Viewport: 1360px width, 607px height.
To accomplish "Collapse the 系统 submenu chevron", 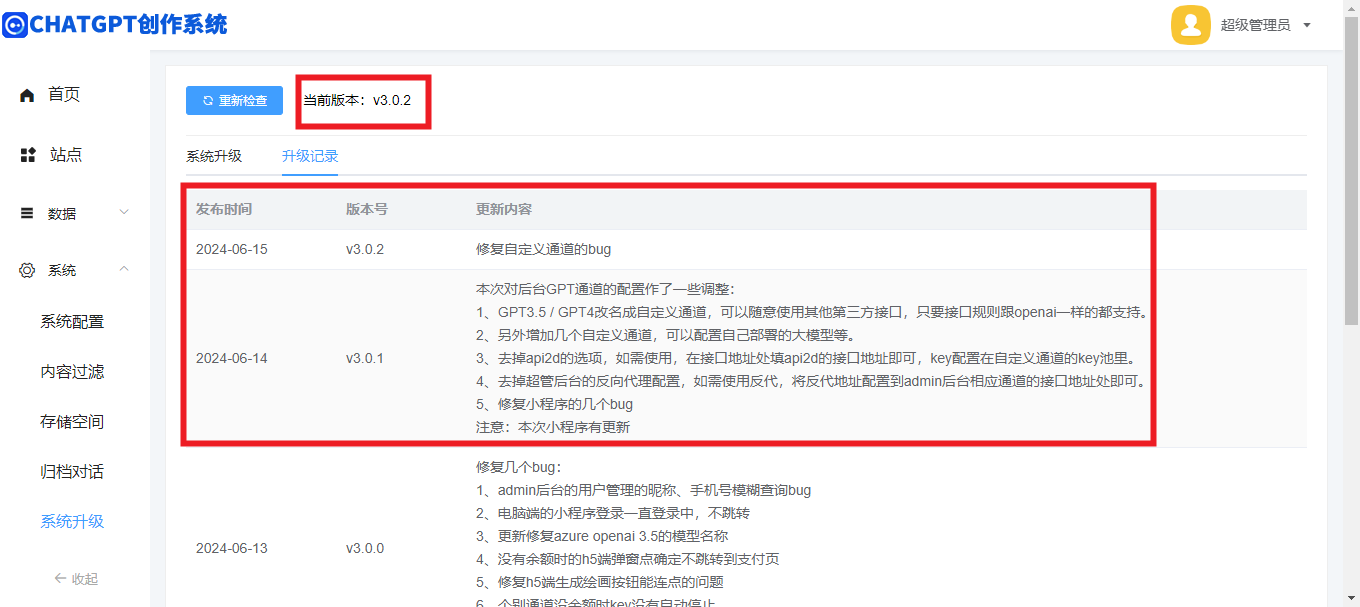I will click(124, 269).
